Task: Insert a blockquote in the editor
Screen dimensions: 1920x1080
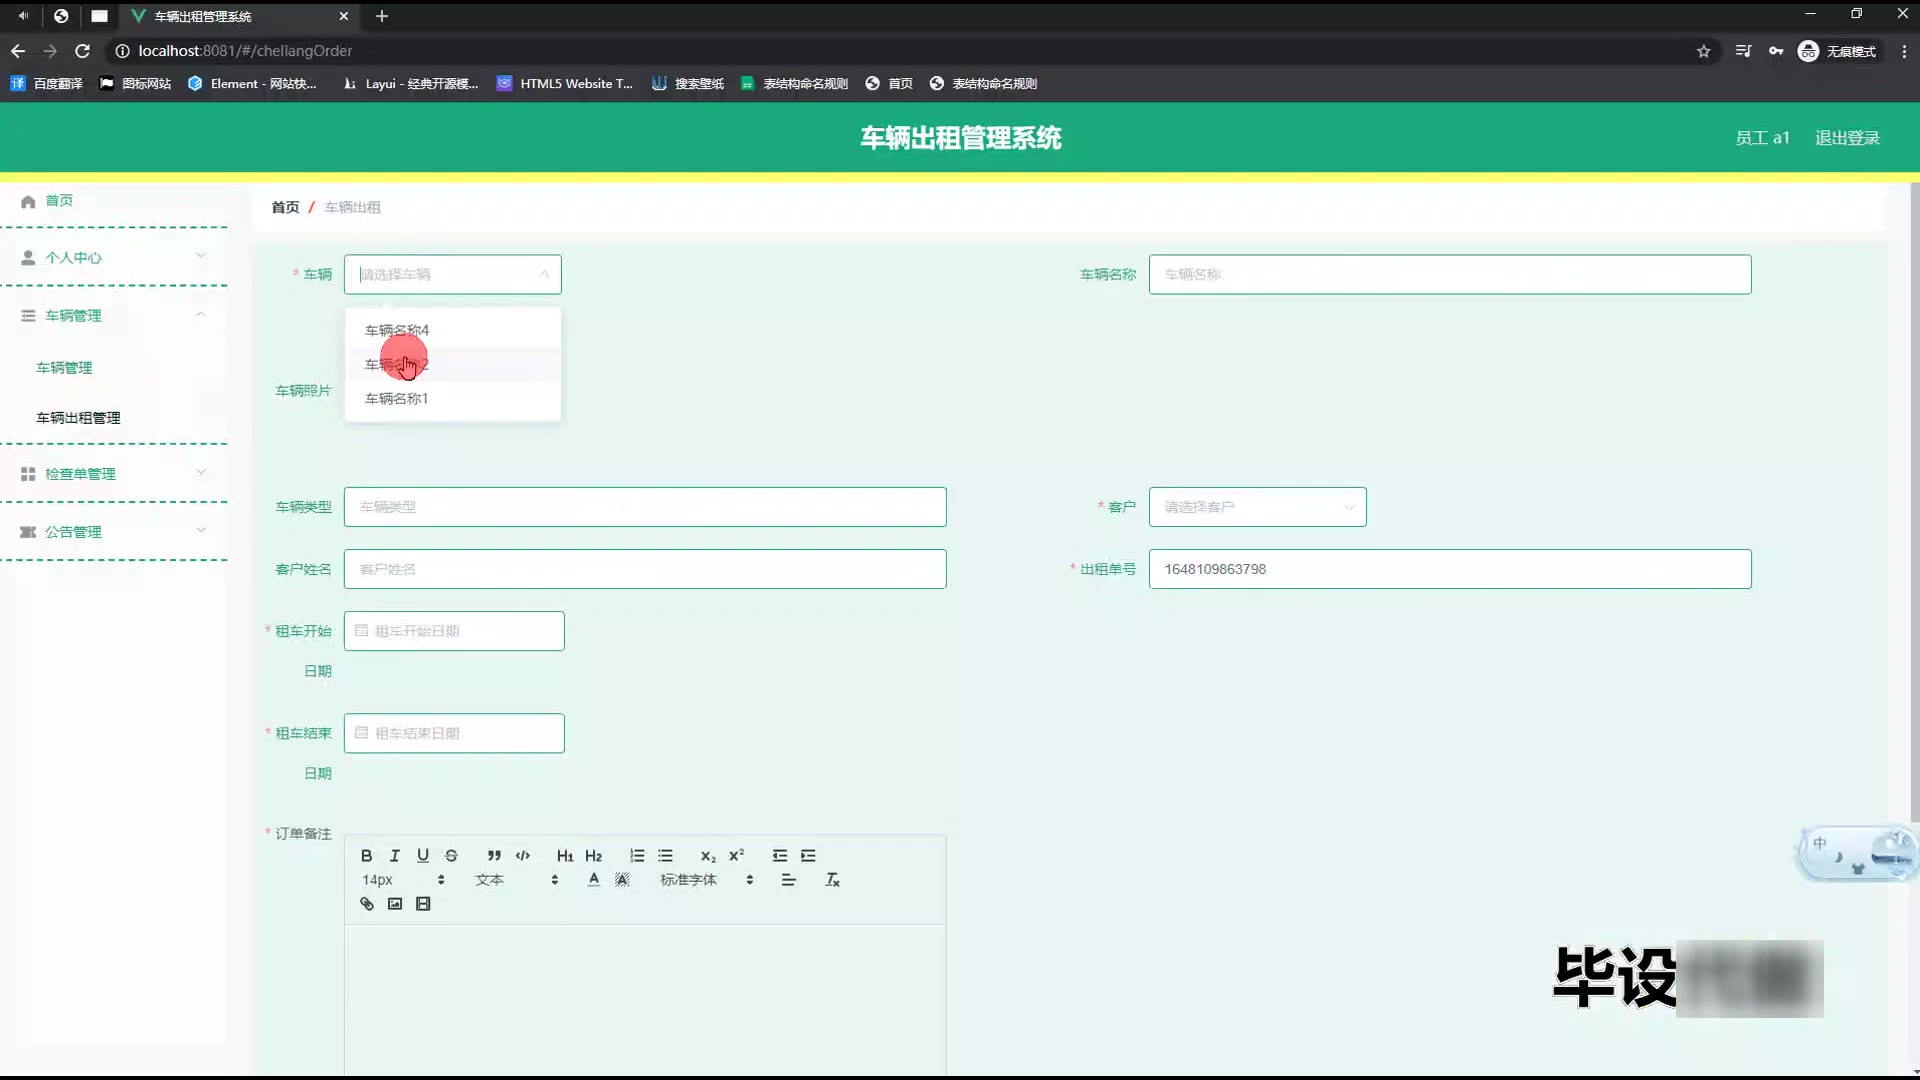Action: pos(494,856)
